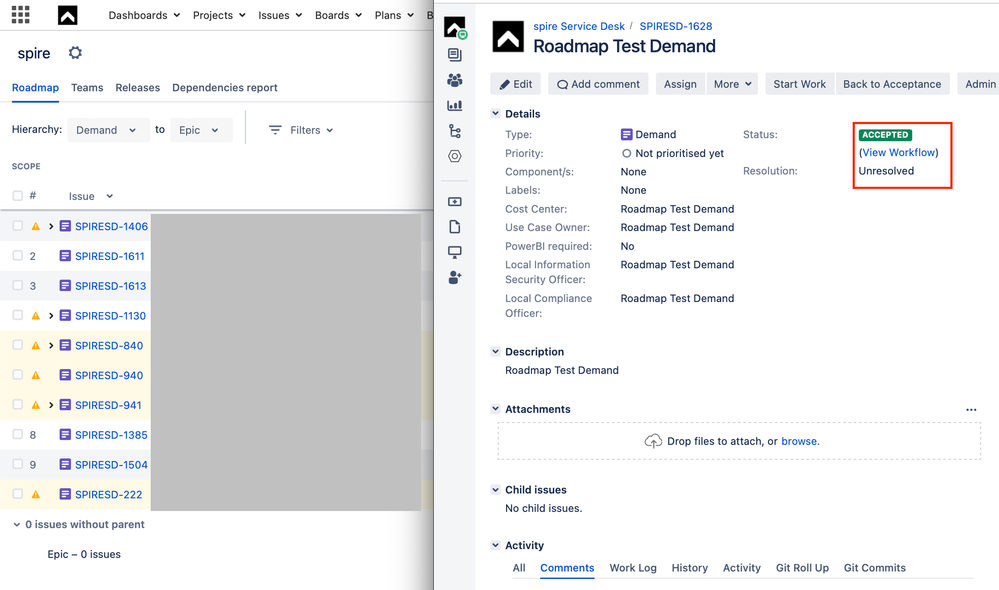
Task: Click warning icon on SPIRESD-940 row
Action: click(36, 375)
